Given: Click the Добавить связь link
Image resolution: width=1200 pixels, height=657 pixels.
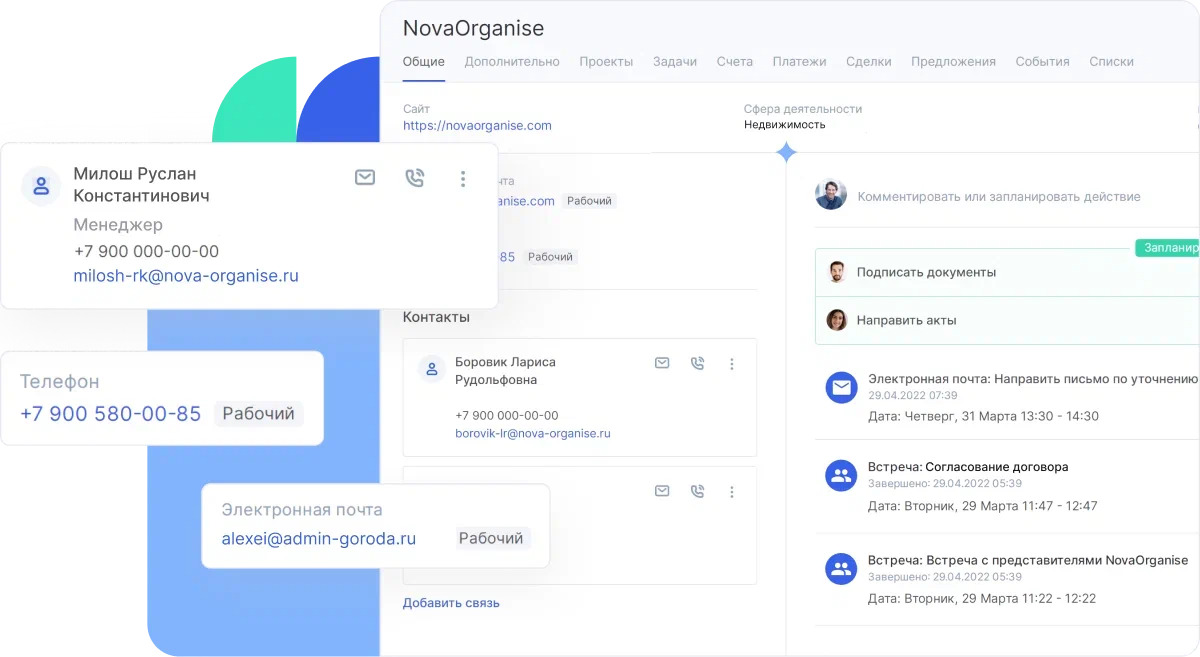Looking at the screenshot, I should [x=451, y=603].
